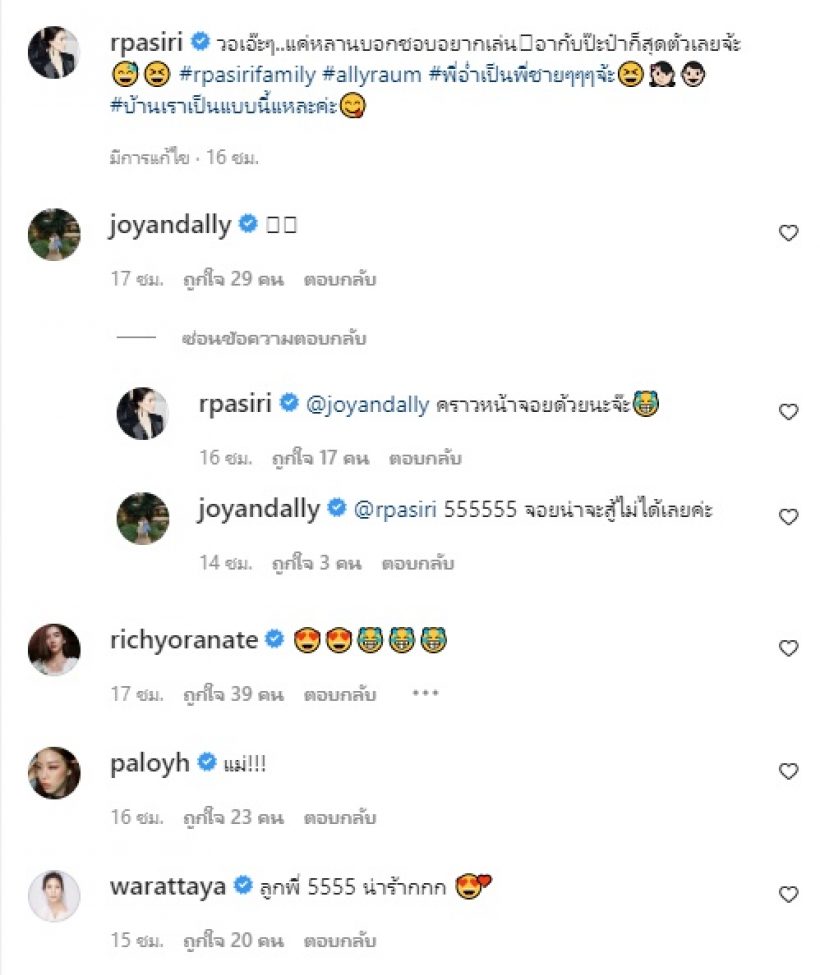Collapse the replies under joyandally's comment
This screenshot has height=975, width=820.
tap(274, 339)
